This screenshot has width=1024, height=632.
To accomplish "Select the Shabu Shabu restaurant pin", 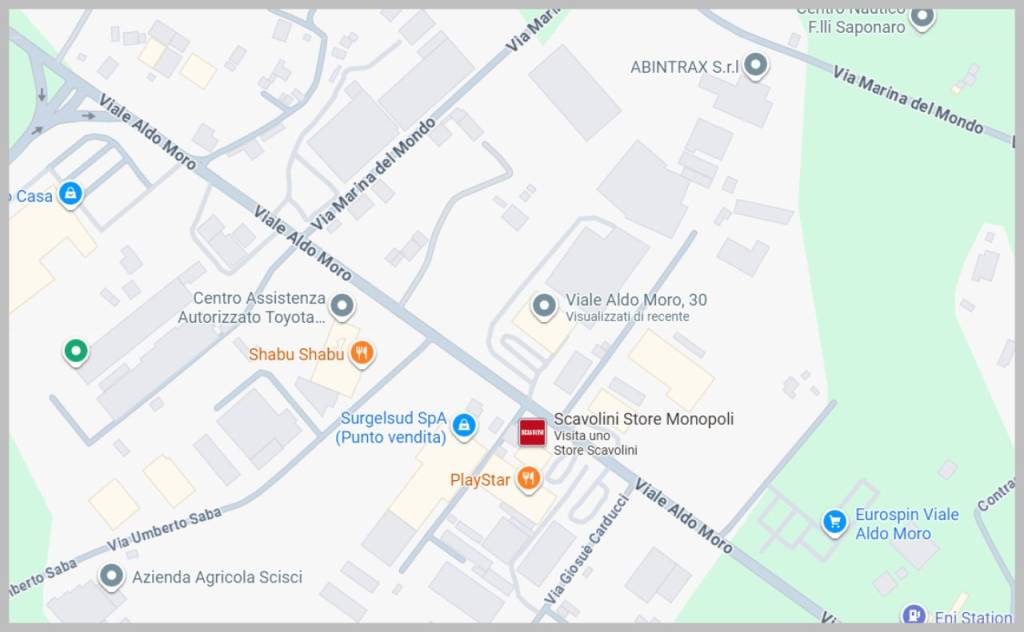I will (x=362, y=353).
